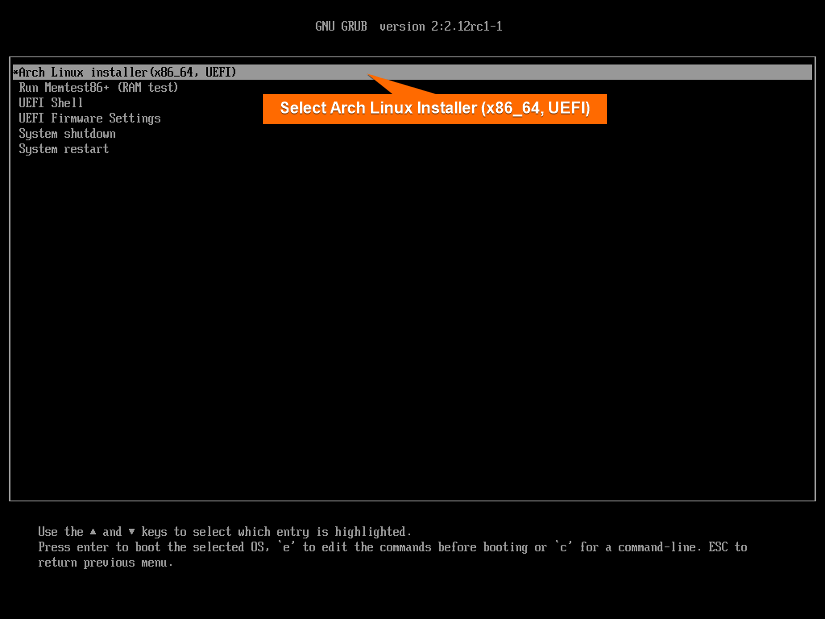Click the 'Use the ▲ and ▼ keys' help line
The image size is (825, 619).
pyautogui.click(x=225, y=532)
